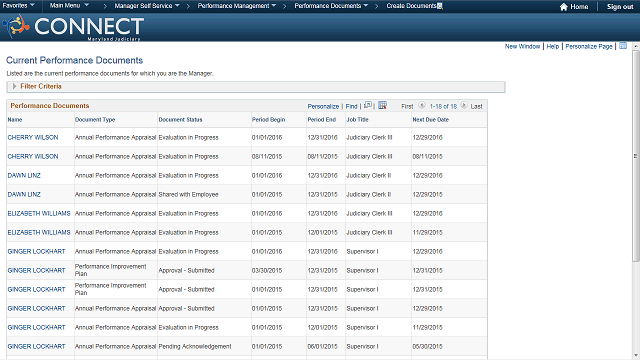This screenshot has width=640, height=360.
Task: Select the 03/30/2015 period begin cell
Action: pyautogui.click(x=267, y=270)
